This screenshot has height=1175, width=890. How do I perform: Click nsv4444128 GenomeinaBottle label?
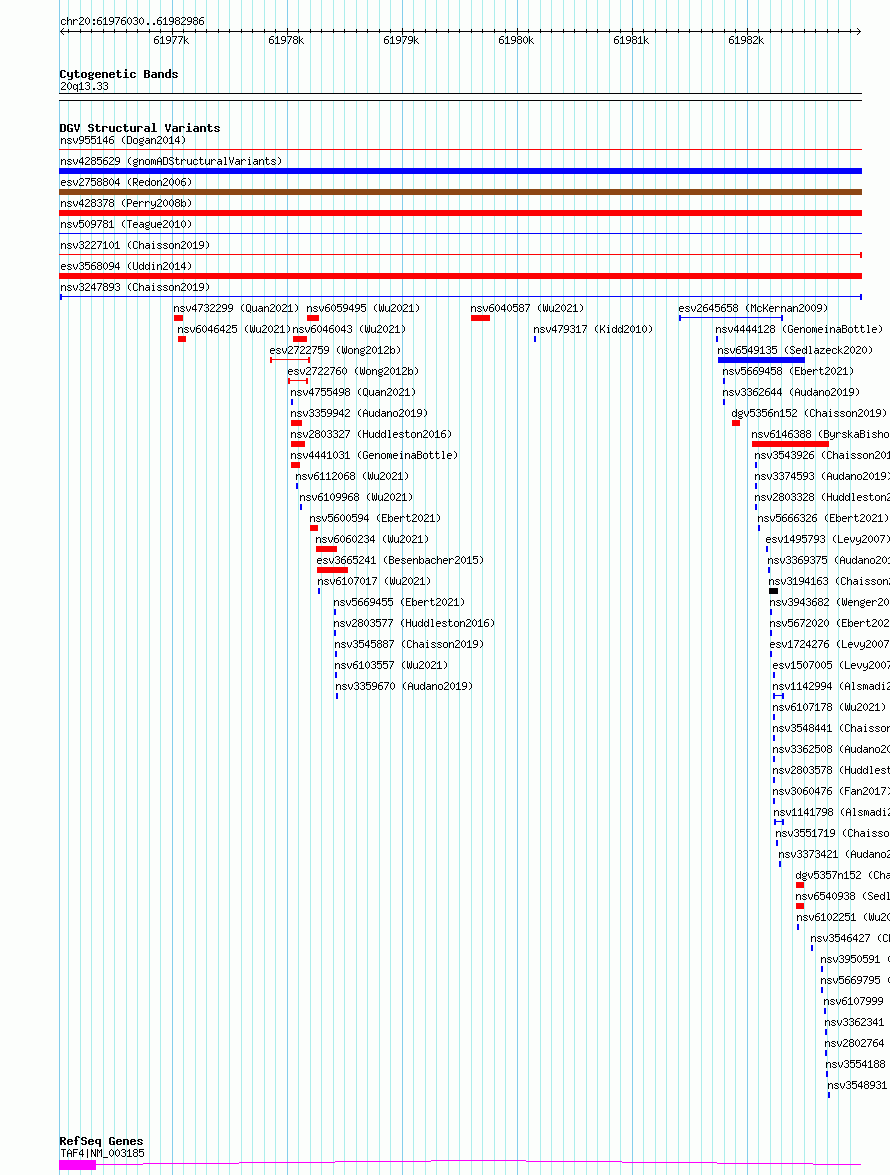pos(799,329)
